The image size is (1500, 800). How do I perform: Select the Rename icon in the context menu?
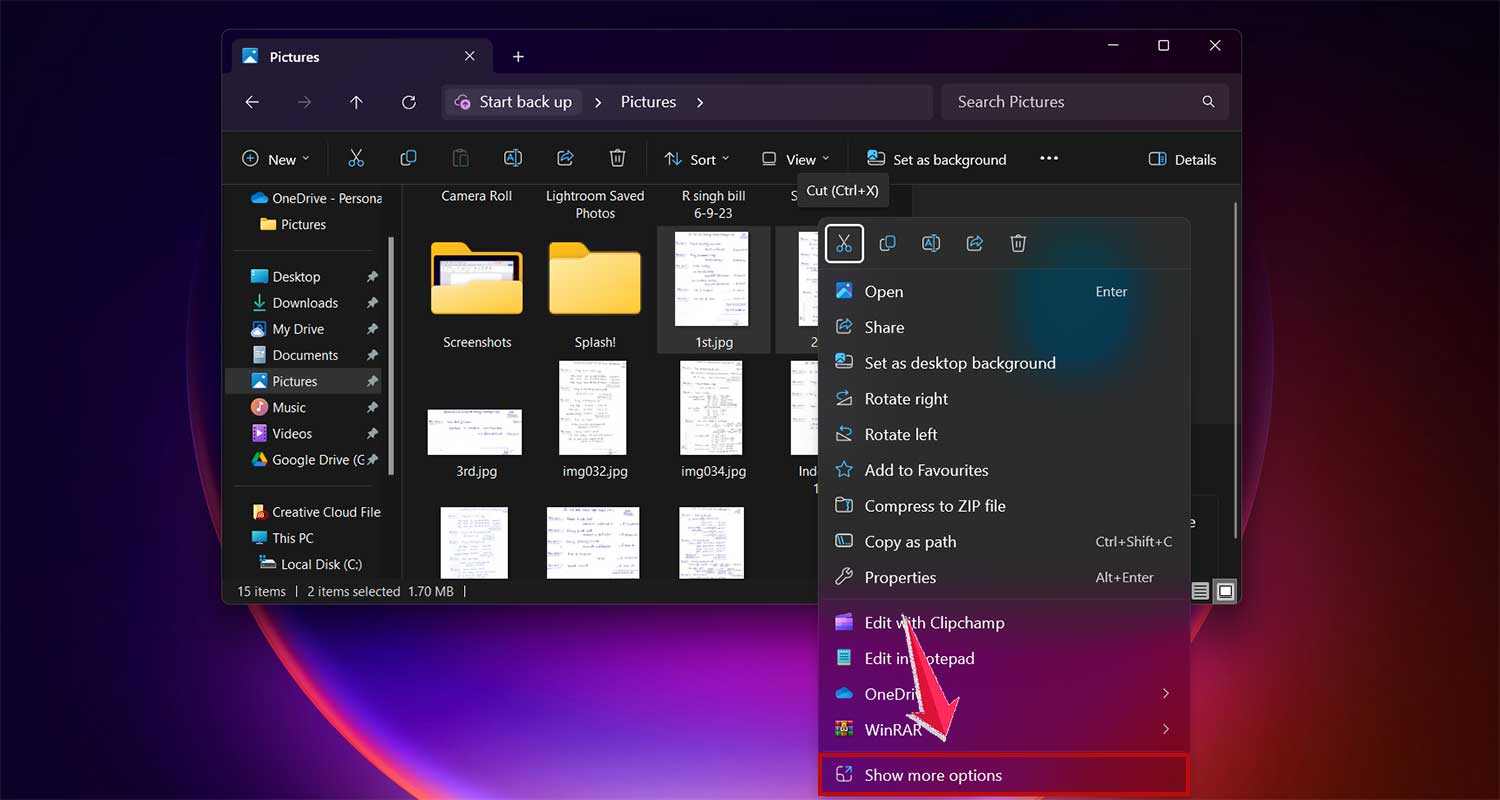point(931,243)
